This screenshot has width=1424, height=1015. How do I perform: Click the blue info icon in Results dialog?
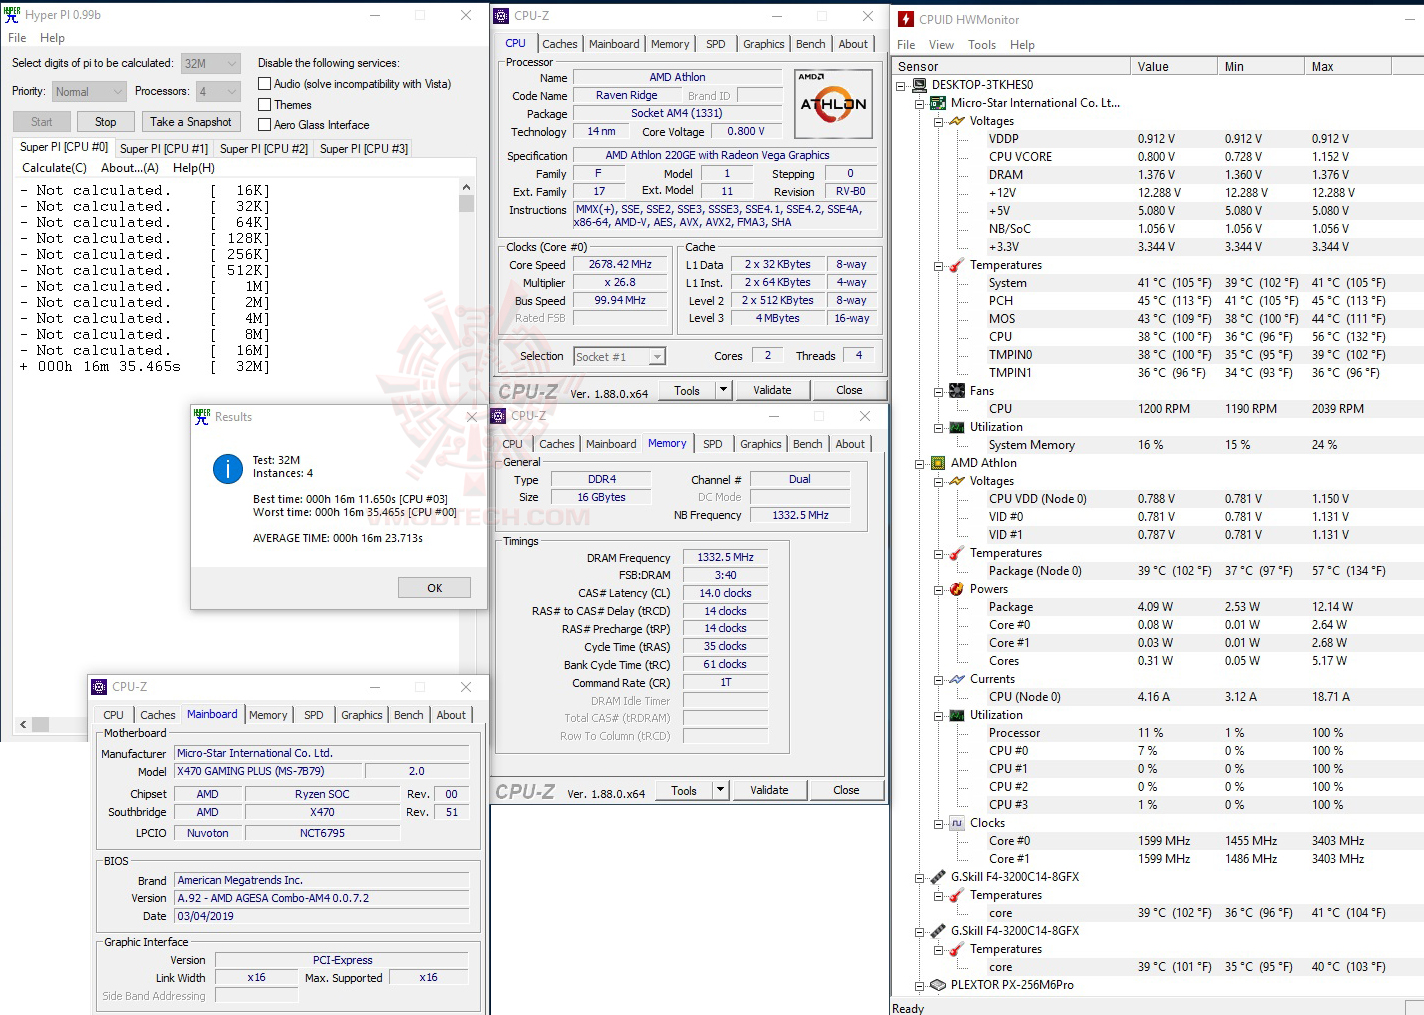click(x=228, y=468)
